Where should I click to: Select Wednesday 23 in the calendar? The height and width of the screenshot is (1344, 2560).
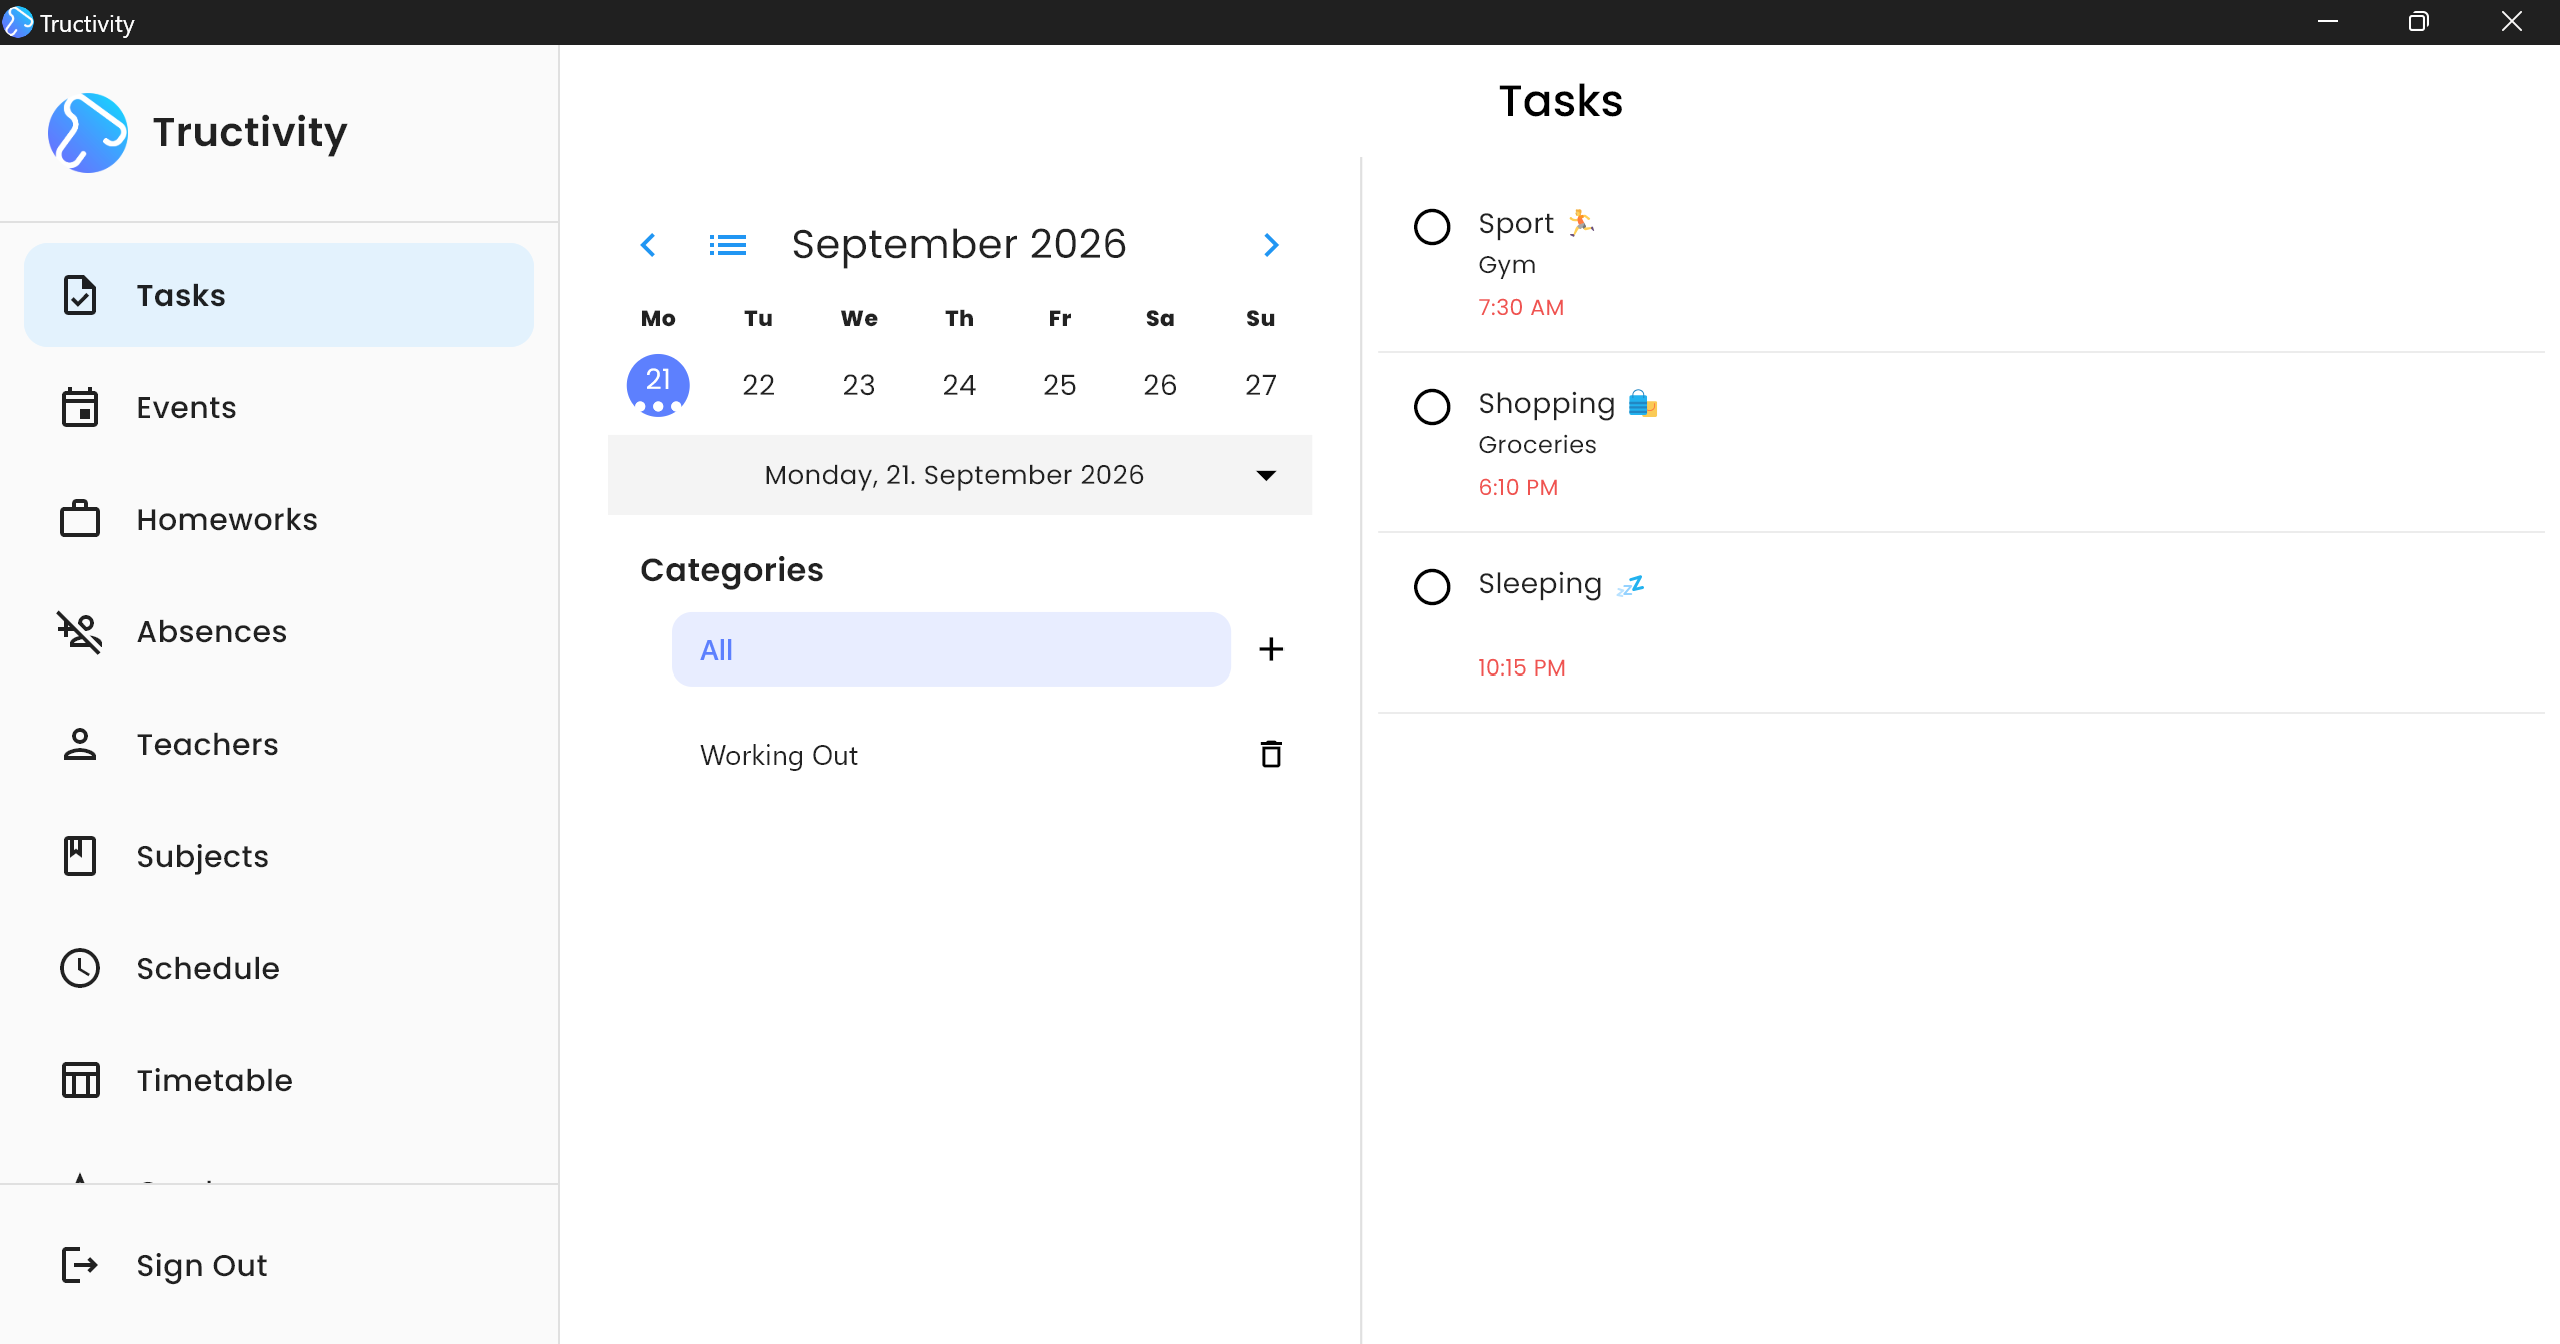coord(859,385)
